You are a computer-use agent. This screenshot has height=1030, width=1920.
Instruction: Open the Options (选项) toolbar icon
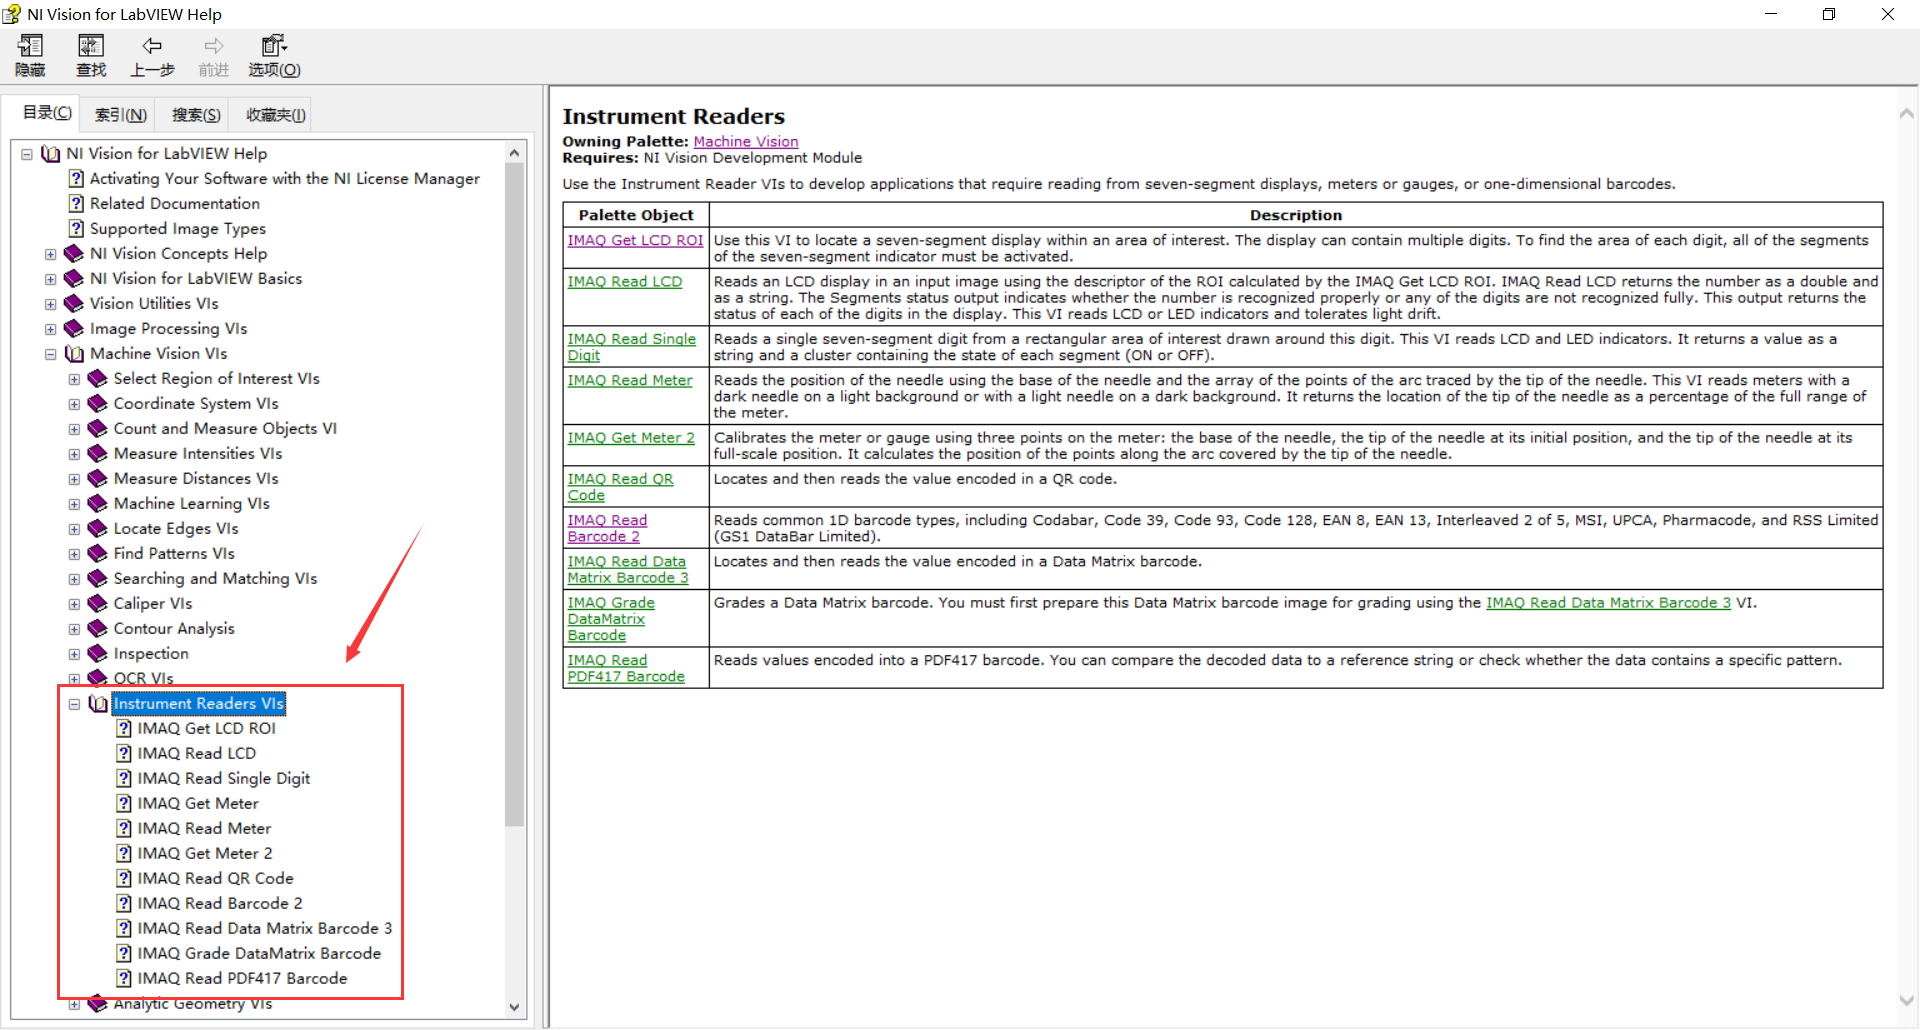pos(274,46)
